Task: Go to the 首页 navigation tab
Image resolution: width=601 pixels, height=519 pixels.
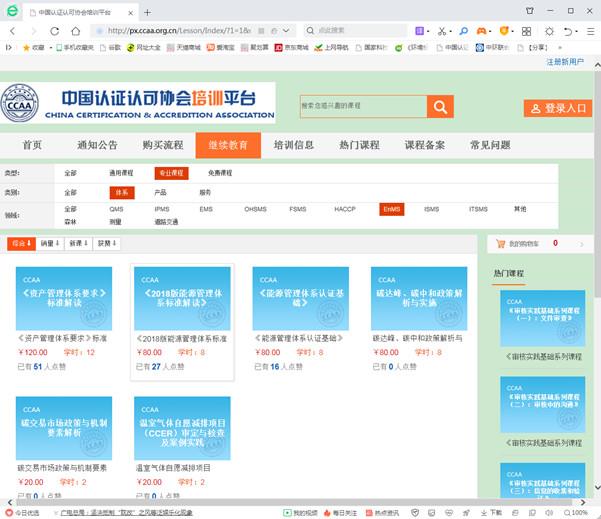Action: tap(32, 145)
